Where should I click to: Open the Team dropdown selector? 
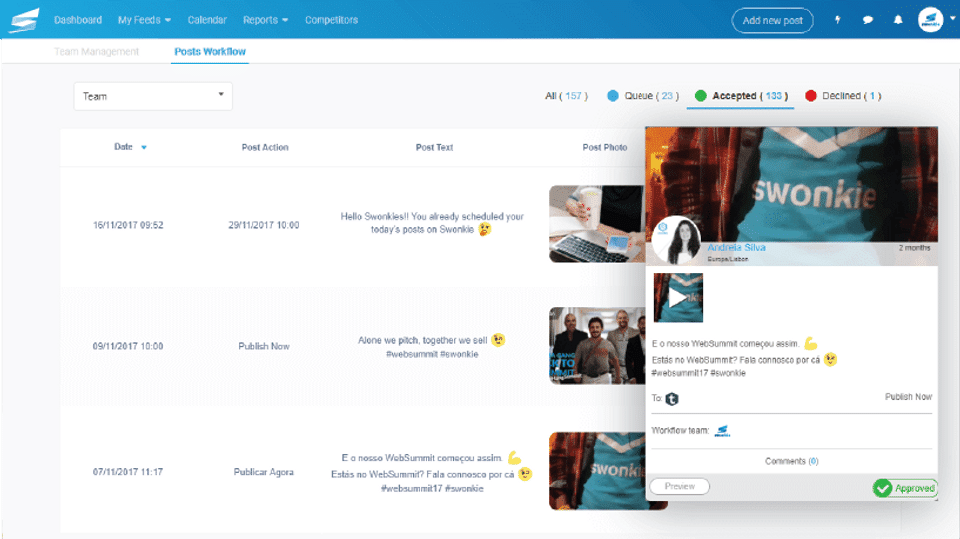click(x=153, y=96)
